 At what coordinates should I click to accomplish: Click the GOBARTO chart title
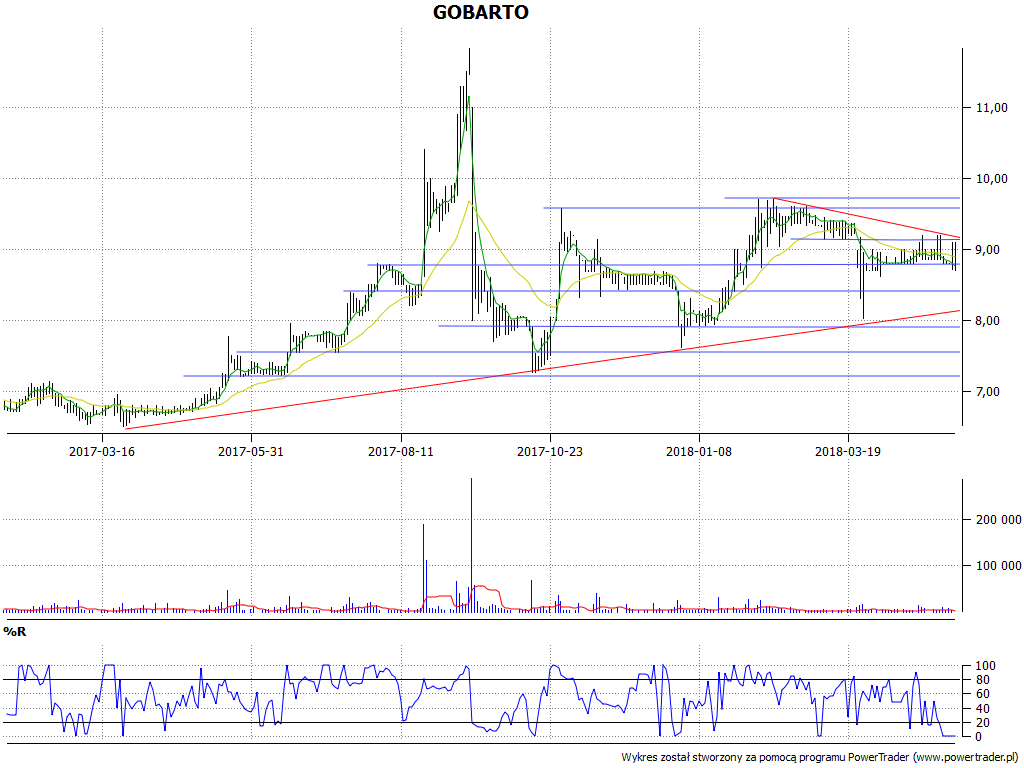pos(481,12)
